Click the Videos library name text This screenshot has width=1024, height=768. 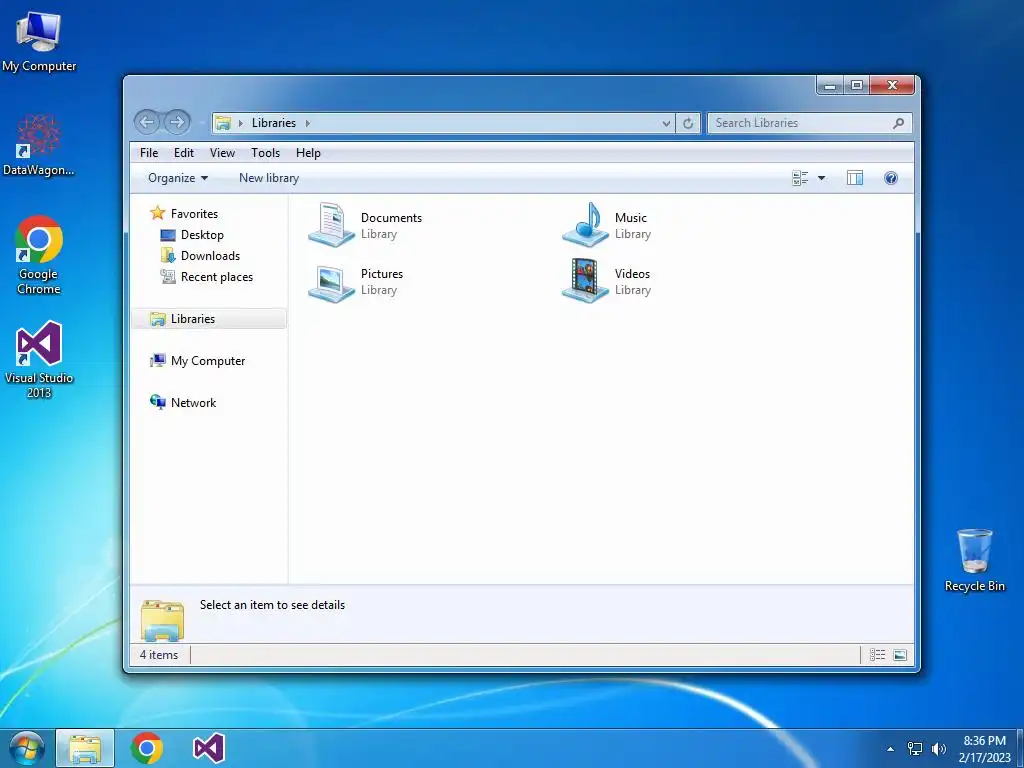pyautogui.click(x=632, y=274)
